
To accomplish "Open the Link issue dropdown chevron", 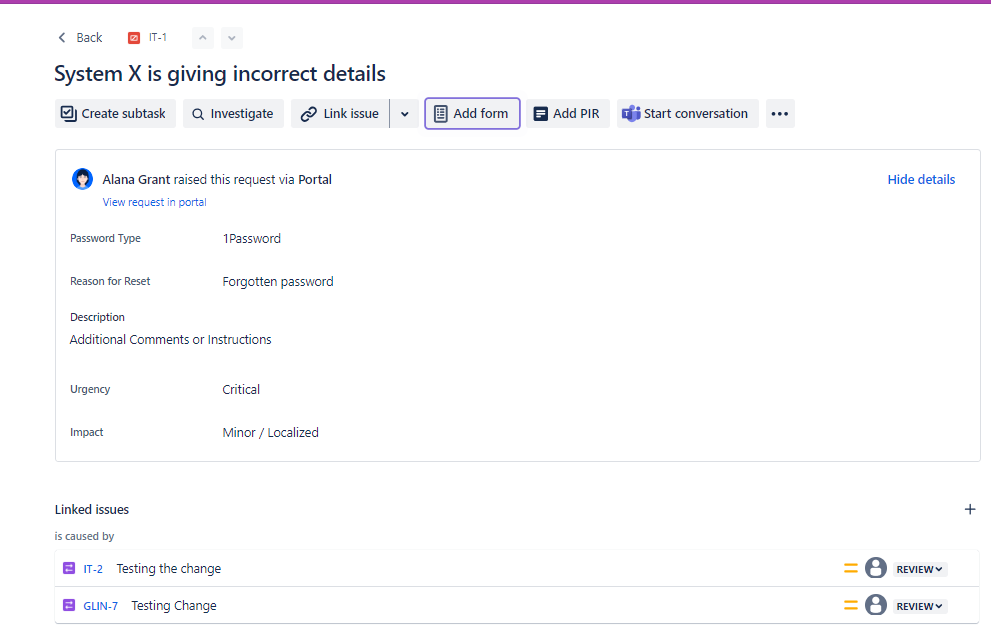I will coord(404,113).
